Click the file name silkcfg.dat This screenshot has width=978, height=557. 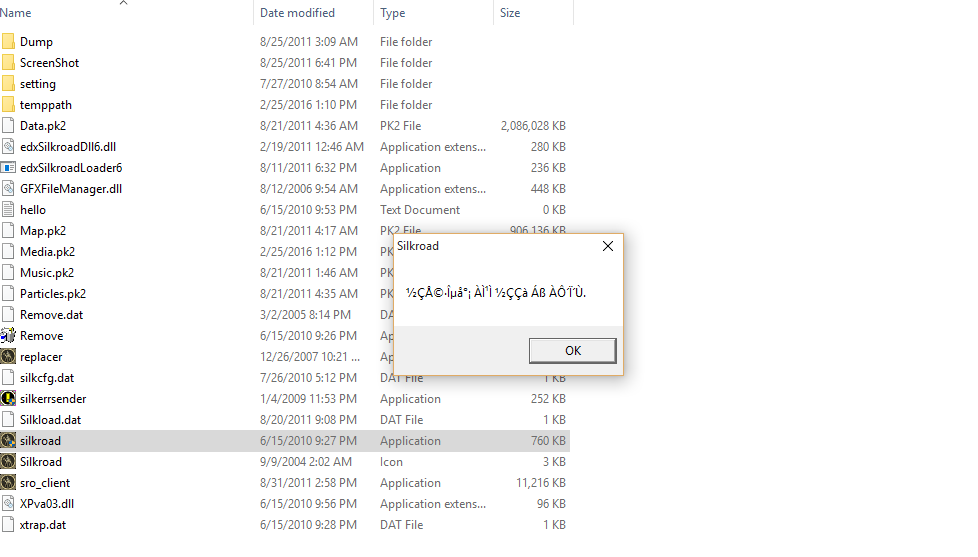click(x=47, y=378)
